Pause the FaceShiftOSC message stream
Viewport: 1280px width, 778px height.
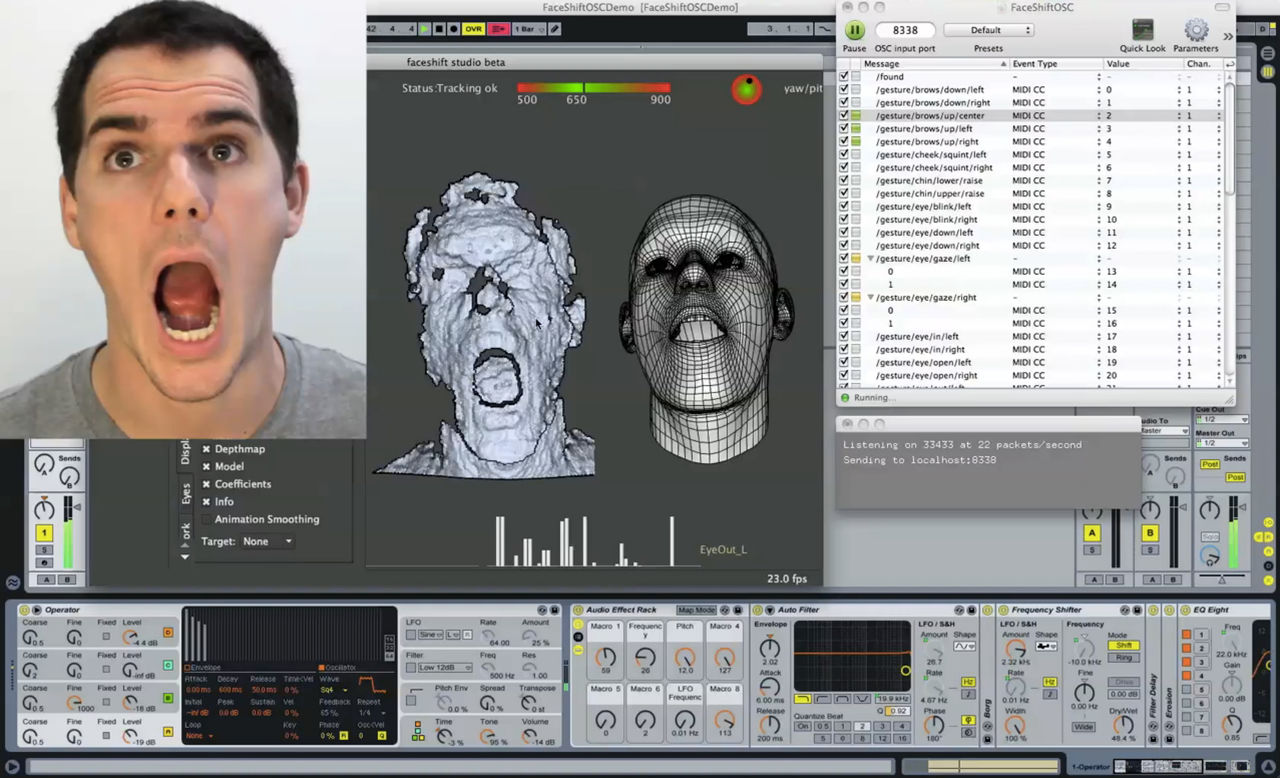854,30
